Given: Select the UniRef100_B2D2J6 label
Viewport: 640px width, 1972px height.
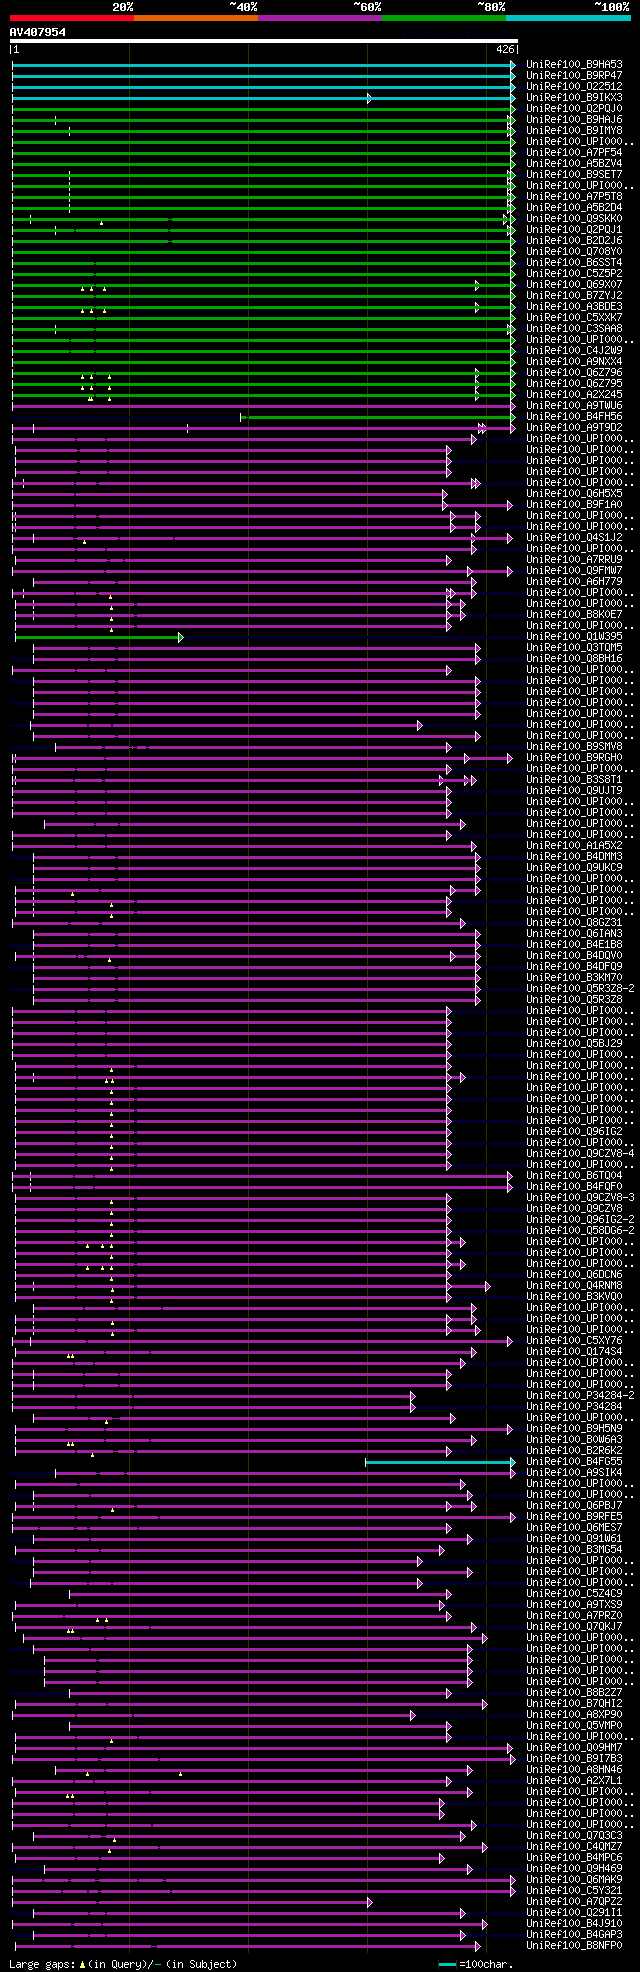Looking at the screenshot, I should point(574,241).
